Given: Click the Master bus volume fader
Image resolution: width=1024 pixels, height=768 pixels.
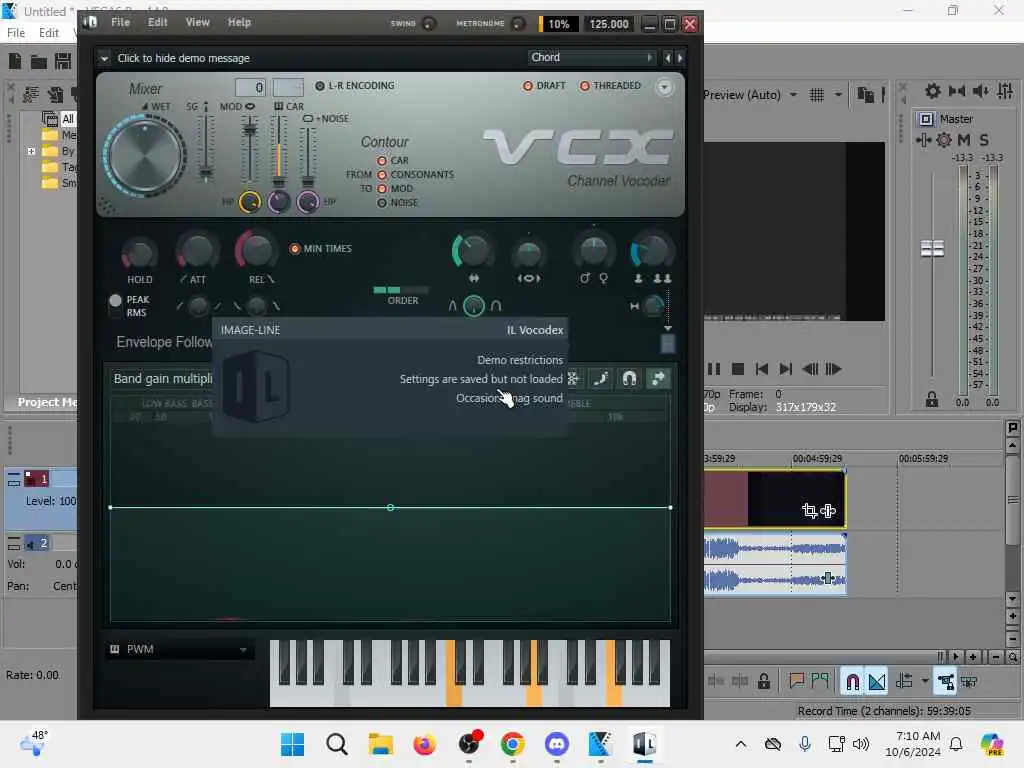Looking at the screenshot, I should click(x=932, y=249).
